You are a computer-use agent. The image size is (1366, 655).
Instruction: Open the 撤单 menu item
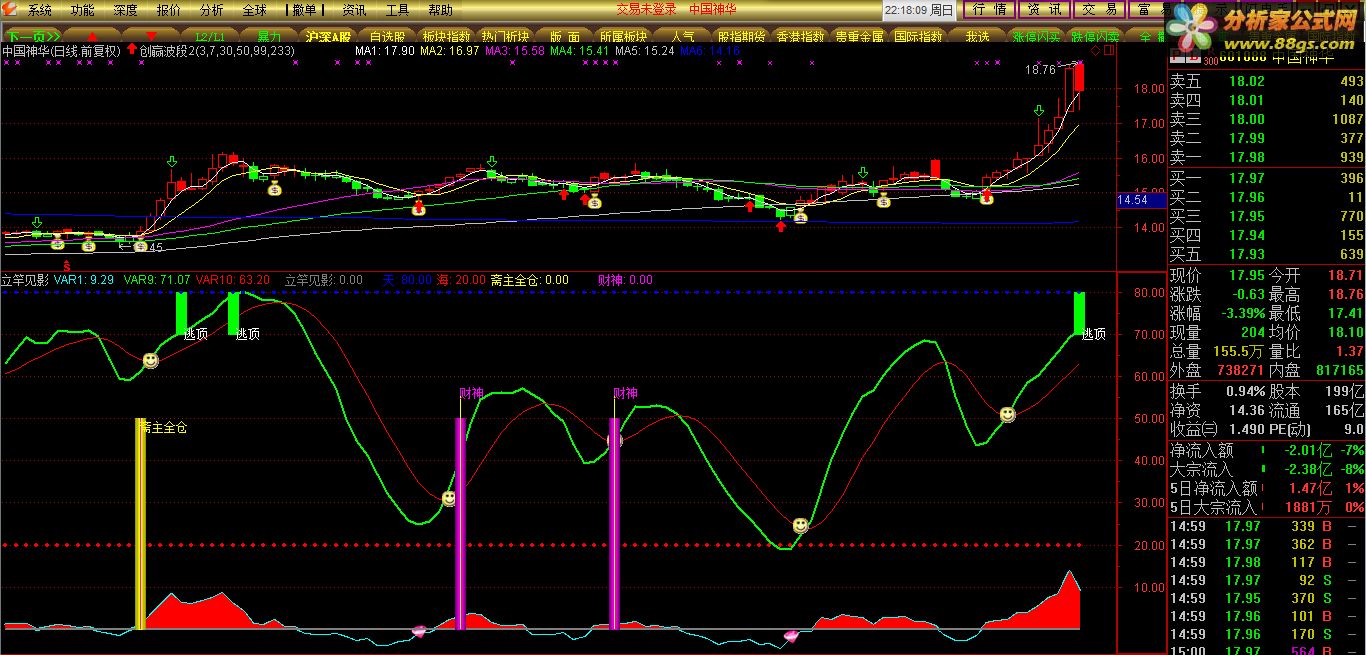305,10
